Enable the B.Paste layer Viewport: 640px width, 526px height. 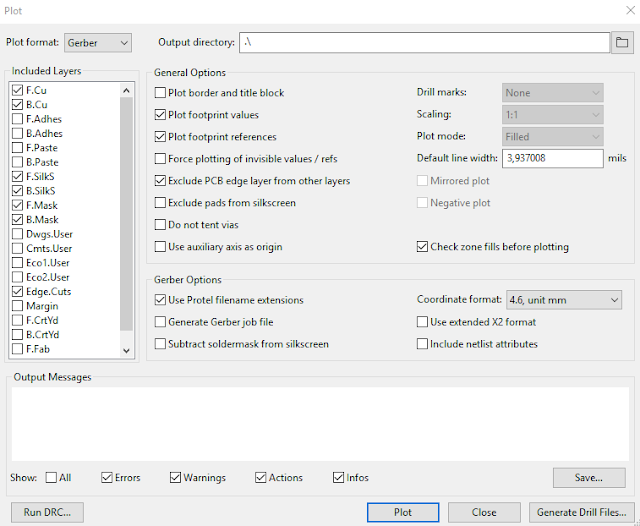(18, 162)
